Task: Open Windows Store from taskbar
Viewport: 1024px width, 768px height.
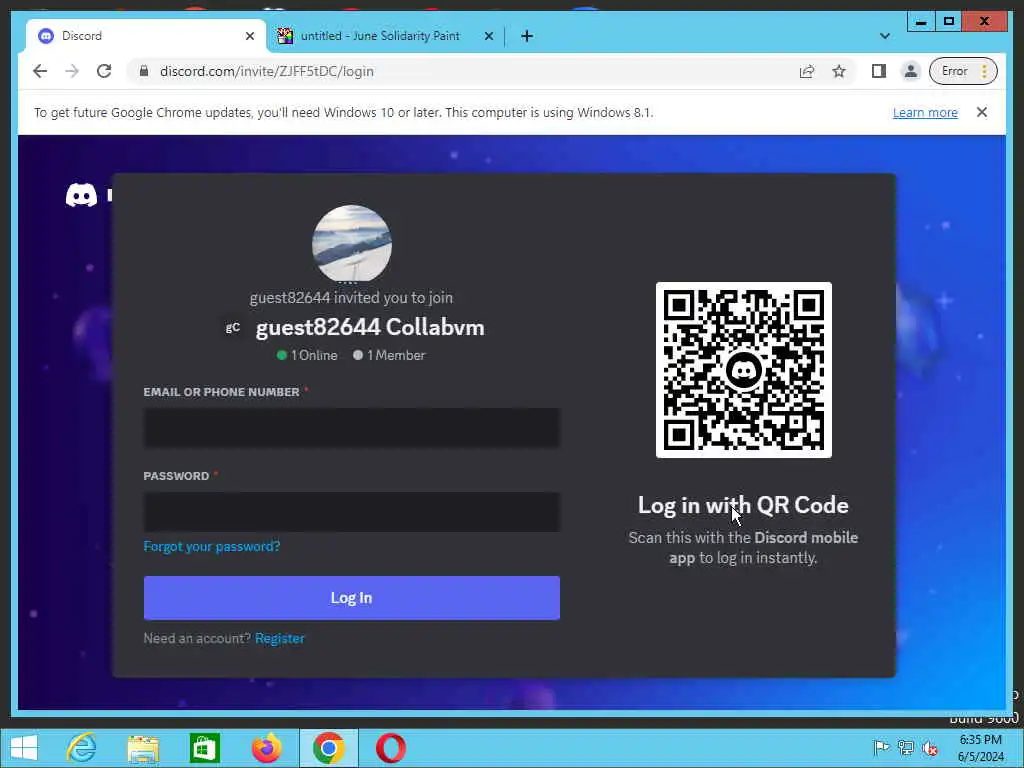Action: tap(204, 748)
